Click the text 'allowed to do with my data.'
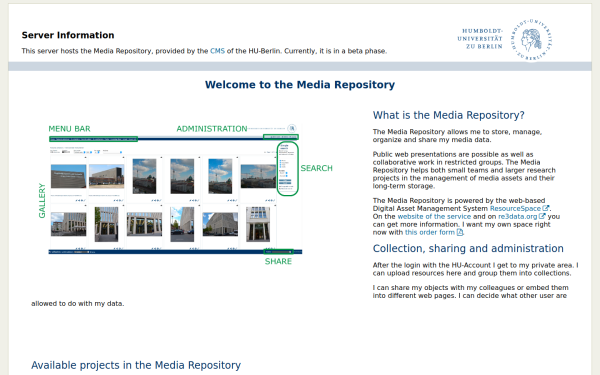Viewport: 600px width, 375px height. (78, 303)
